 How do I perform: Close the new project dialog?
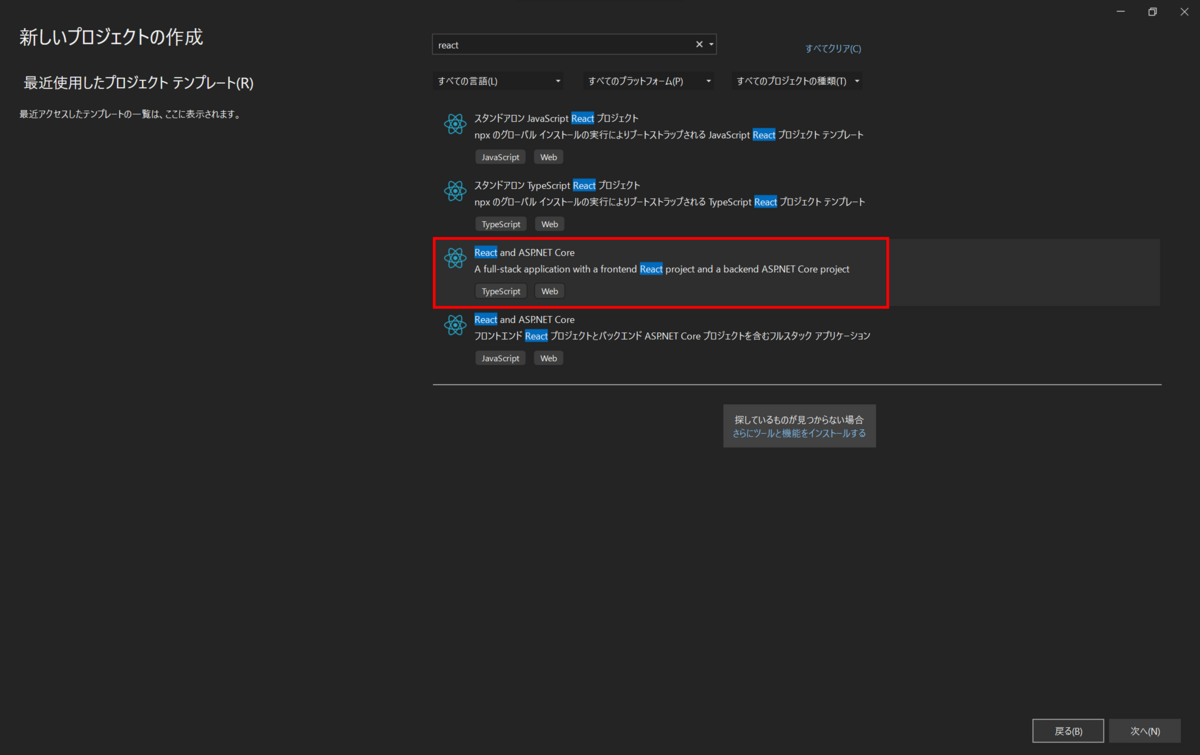1185,11
